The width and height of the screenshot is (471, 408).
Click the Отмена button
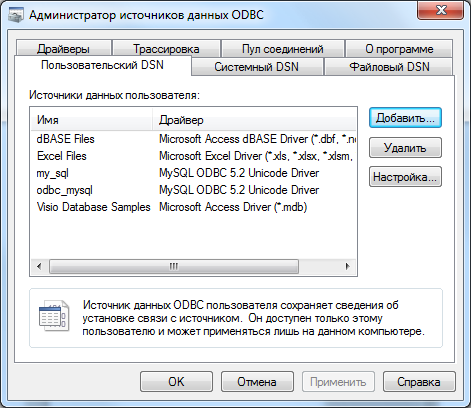click(257, 382)
